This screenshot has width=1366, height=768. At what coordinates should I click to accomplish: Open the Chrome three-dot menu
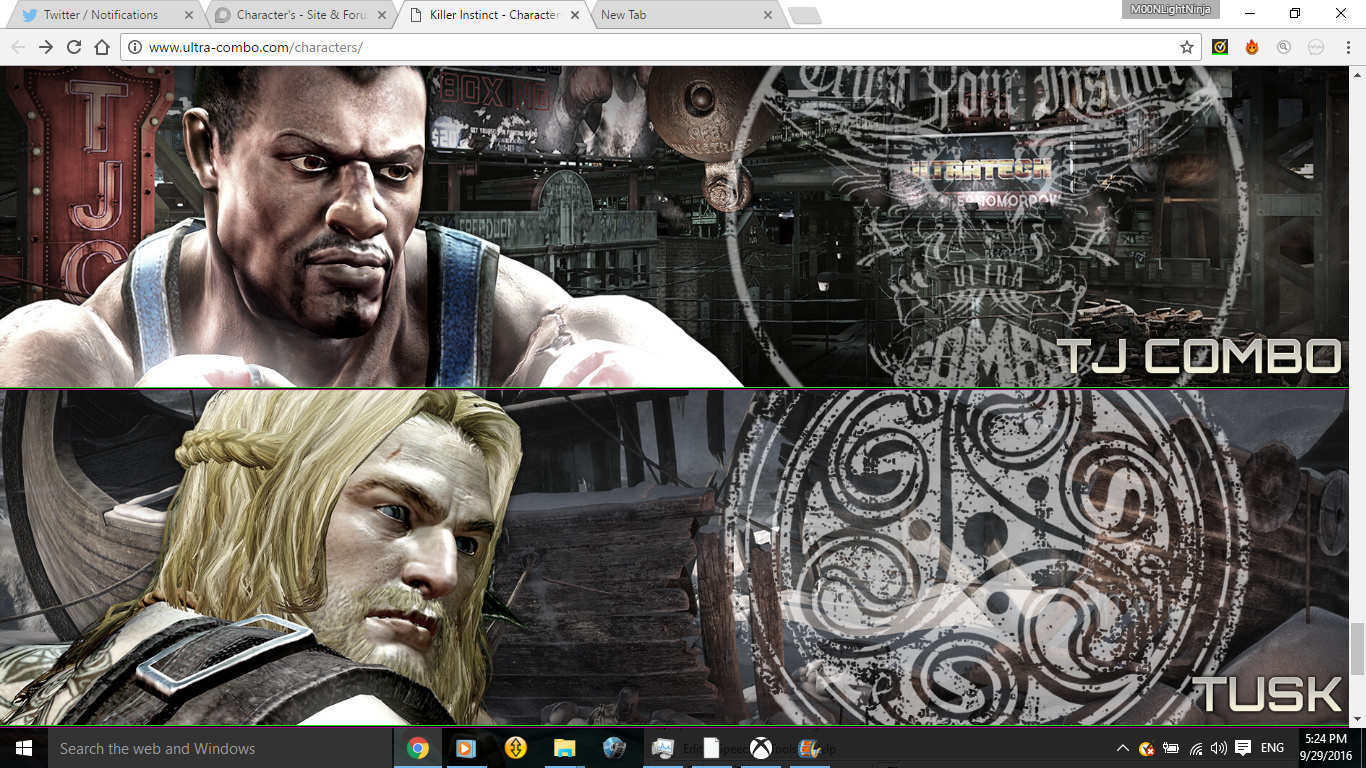[1346, 47]
